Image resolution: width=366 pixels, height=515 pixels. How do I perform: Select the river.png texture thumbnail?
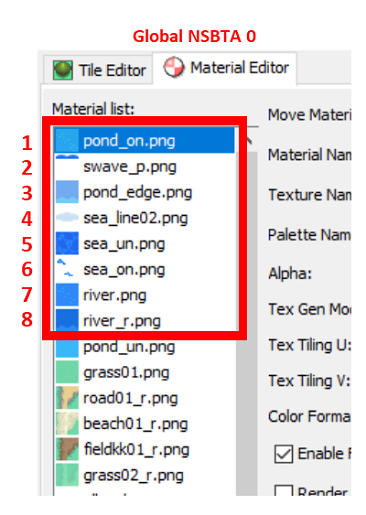coord(67,295)
